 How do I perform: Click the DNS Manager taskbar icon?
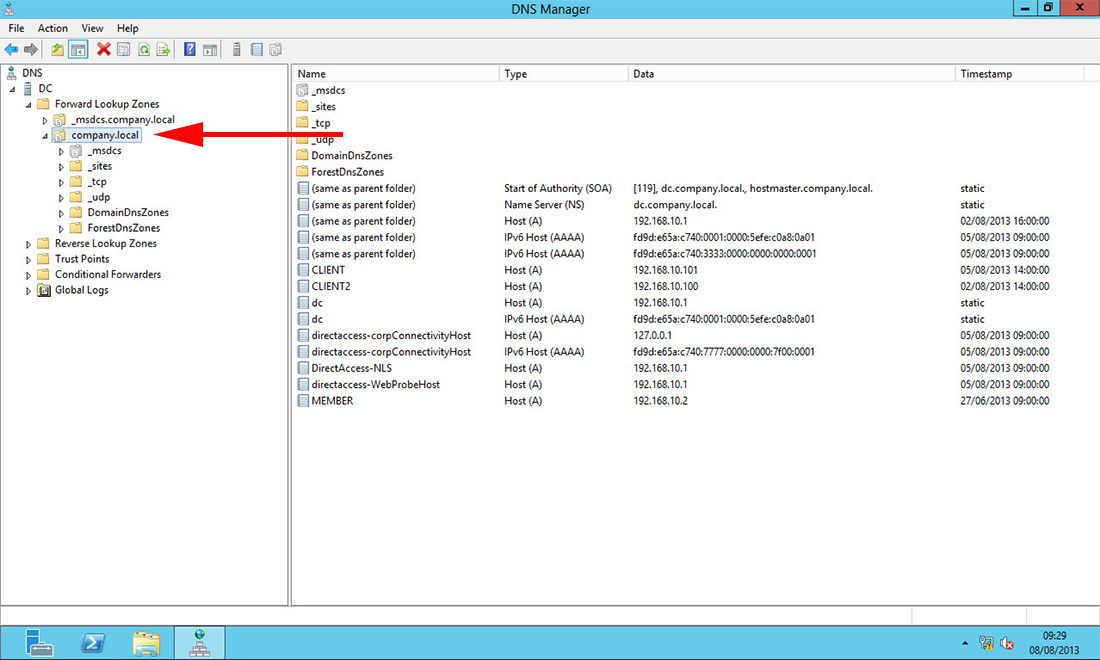pyautogui.click(x=199, y=642)
